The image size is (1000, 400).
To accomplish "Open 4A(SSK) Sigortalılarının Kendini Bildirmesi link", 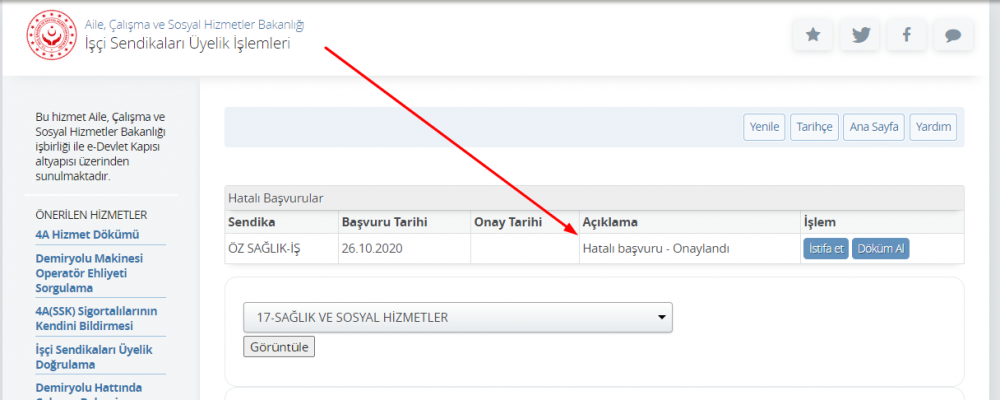I will point(96,318).
